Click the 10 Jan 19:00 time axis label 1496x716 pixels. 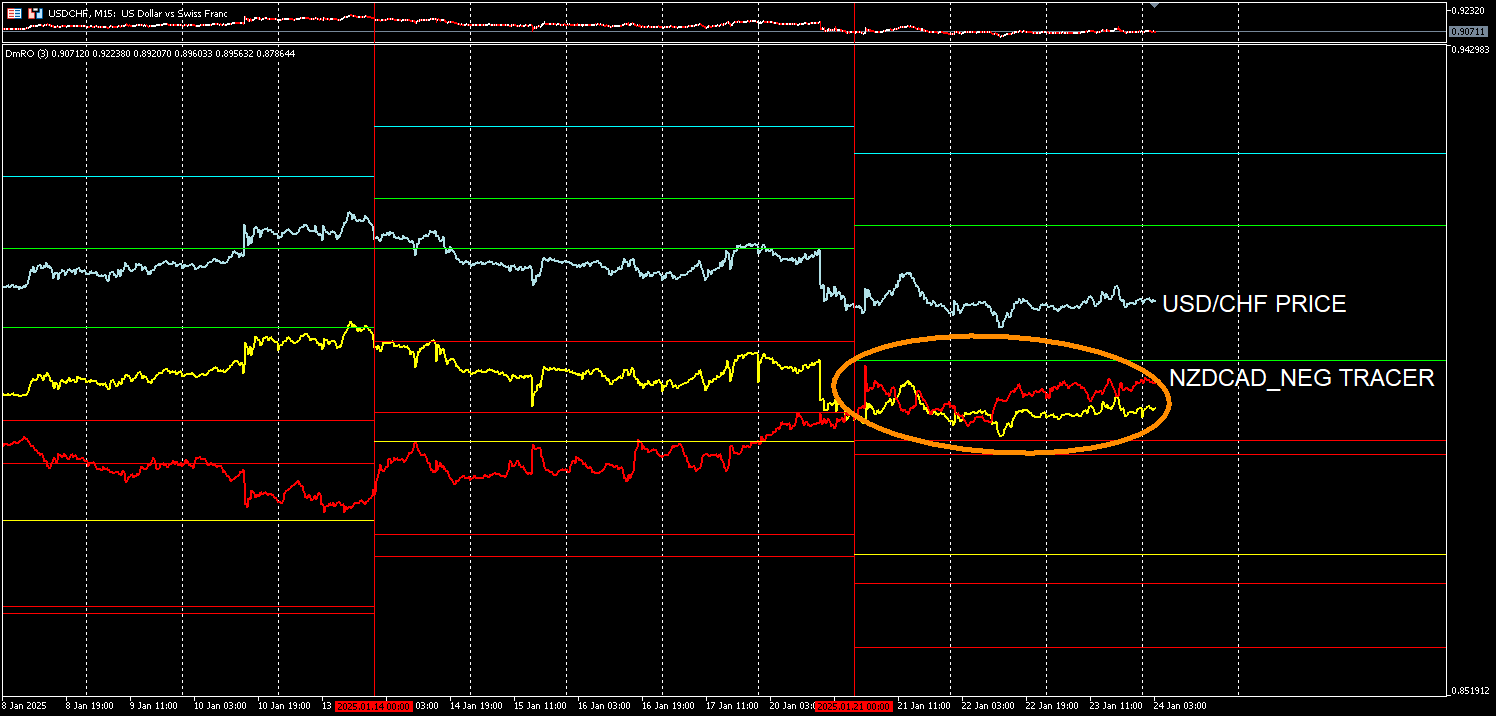[x=284, y=706]
